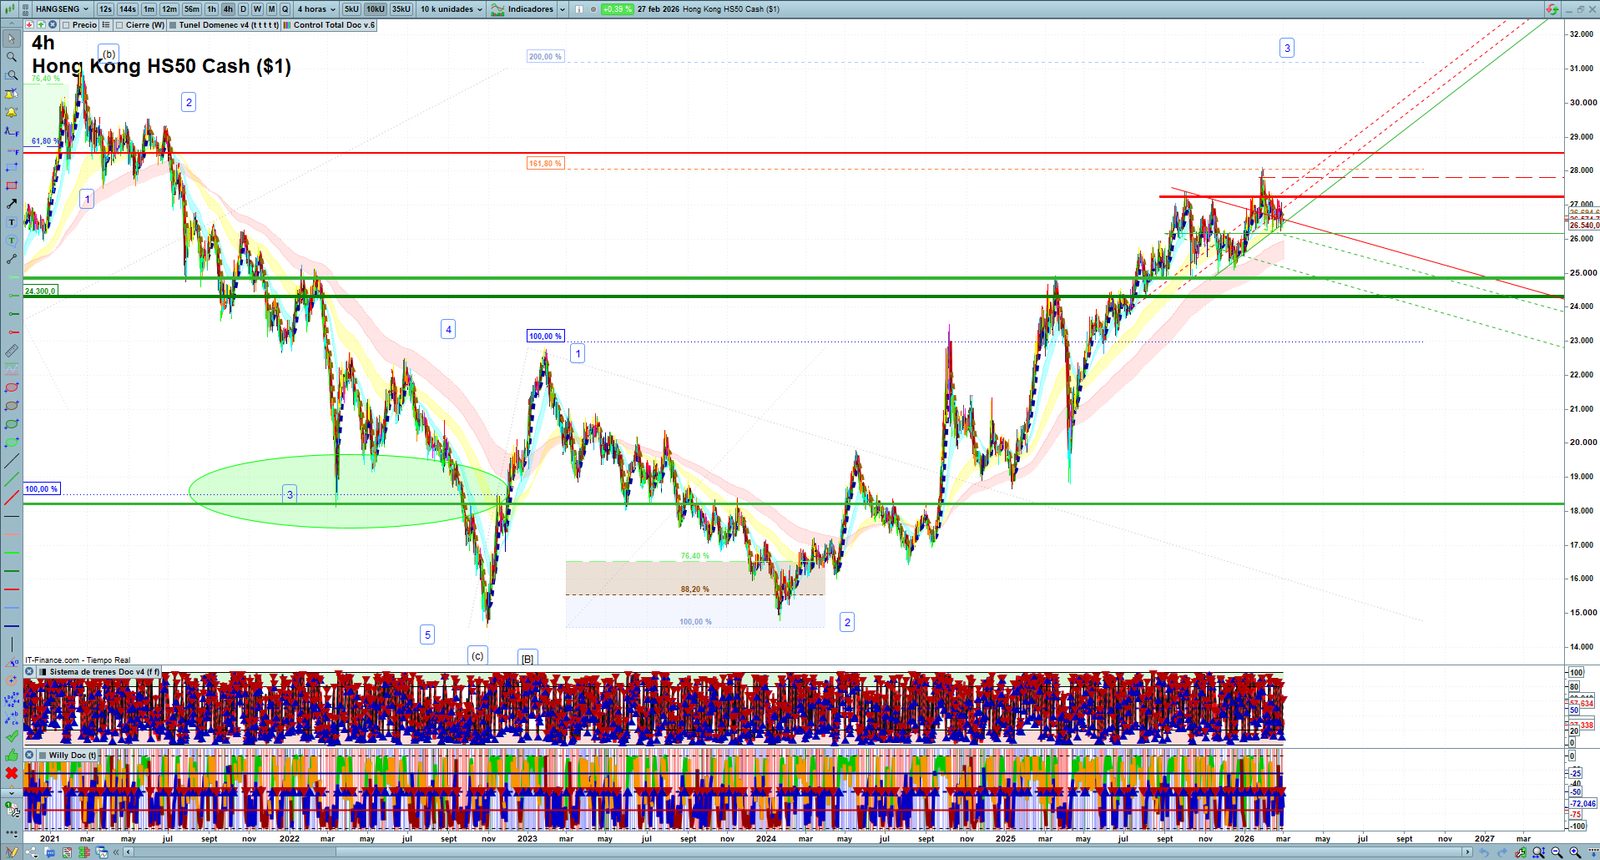
Task: Close the Willy Doc panel
Action: [30, 755]
